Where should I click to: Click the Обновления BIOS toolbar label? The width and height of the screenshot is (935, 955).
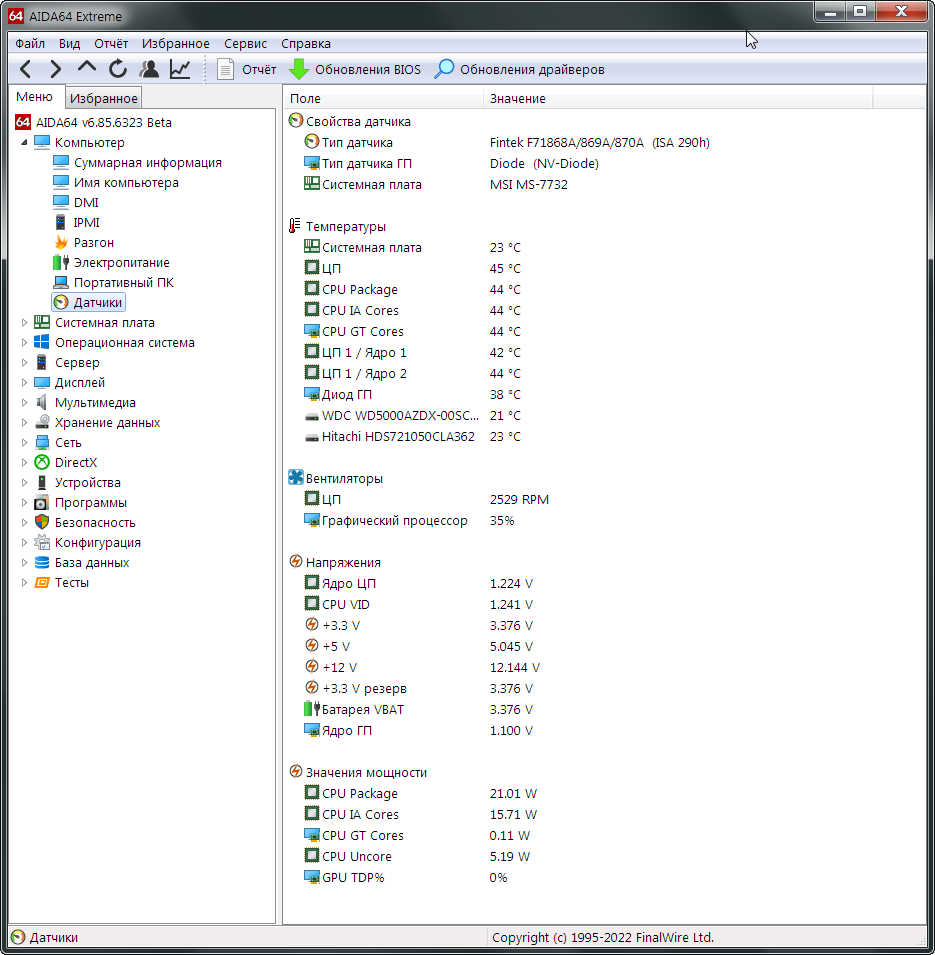point(368,69)
